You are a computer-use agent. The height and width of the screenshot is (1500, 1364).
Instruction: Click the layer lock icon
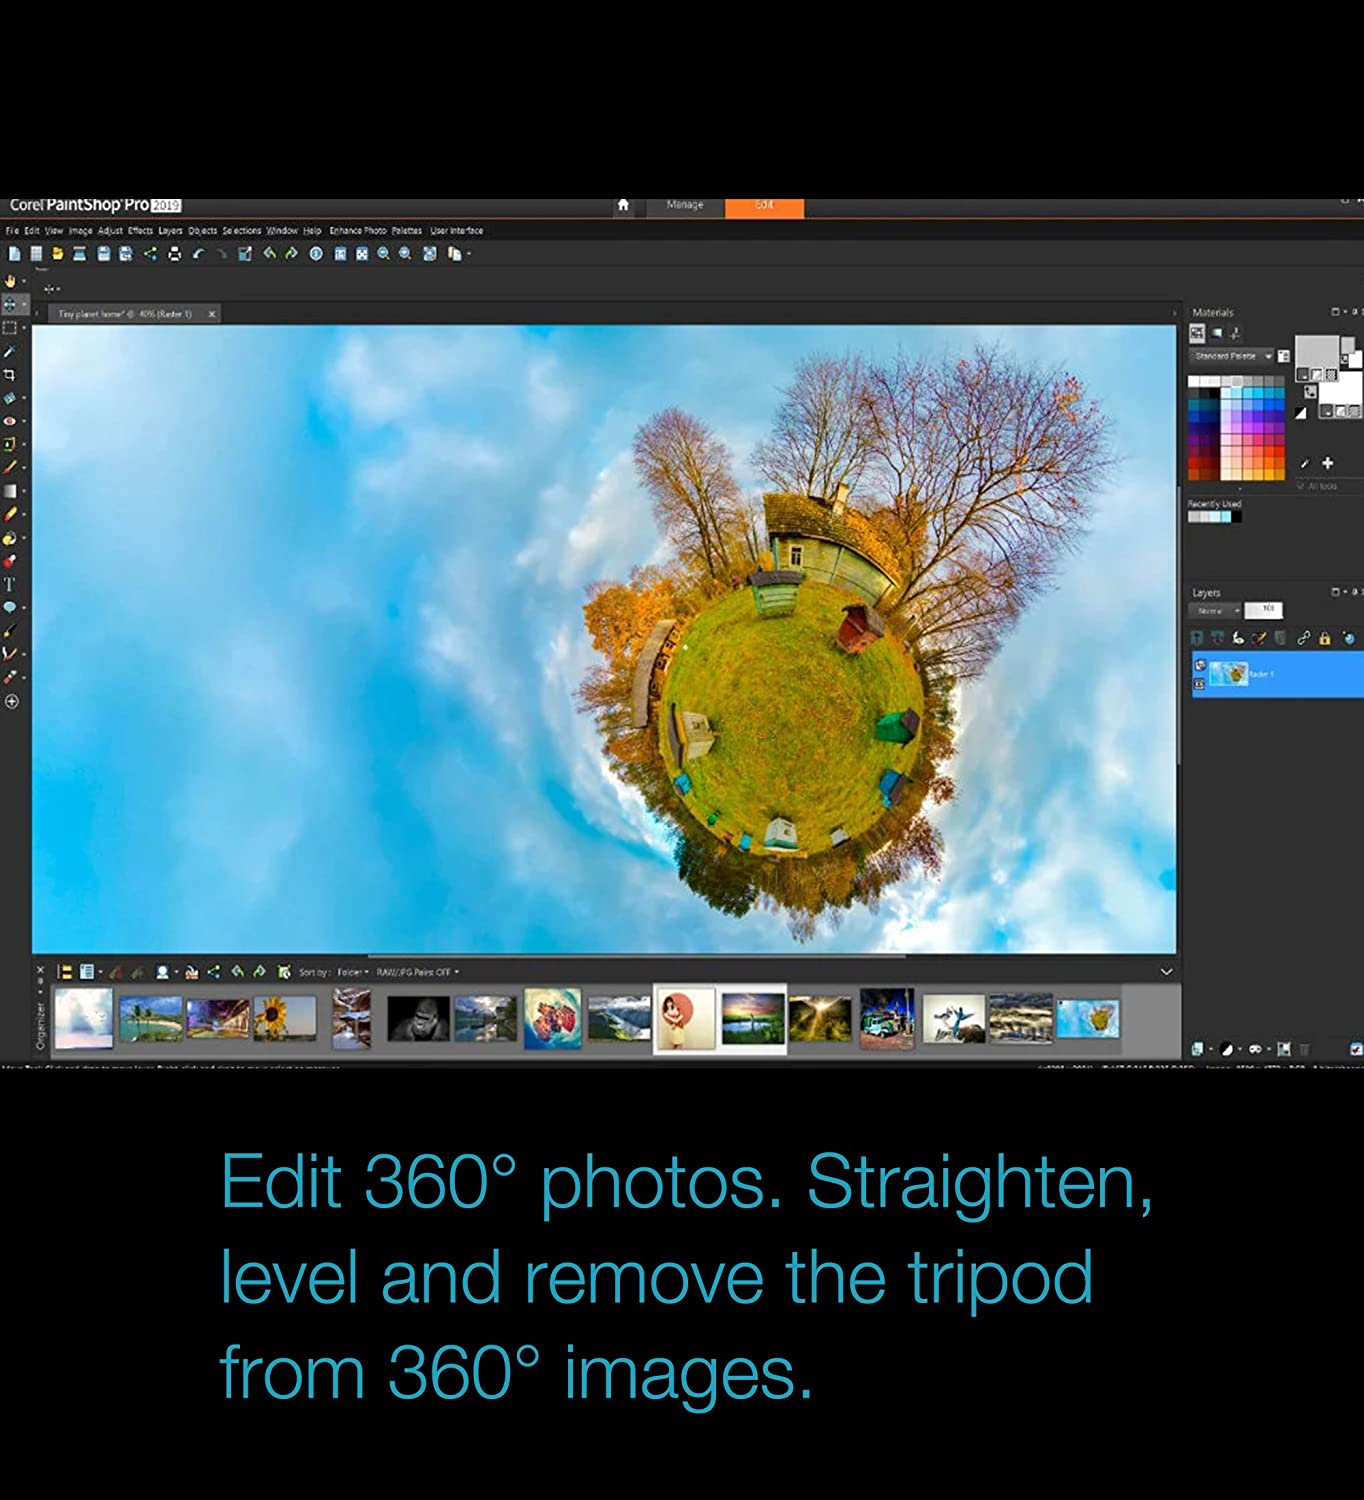pos(1324,638)
